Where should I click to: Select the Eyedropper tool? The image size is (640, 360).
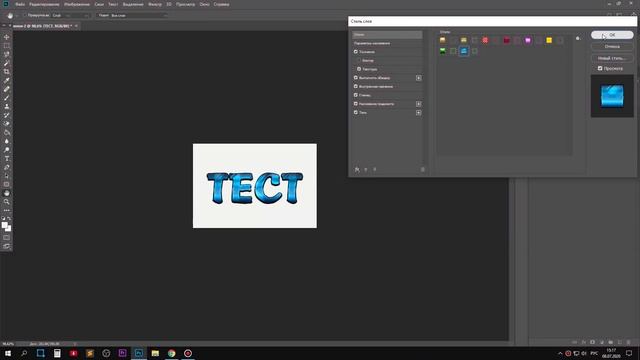point(7,80)
